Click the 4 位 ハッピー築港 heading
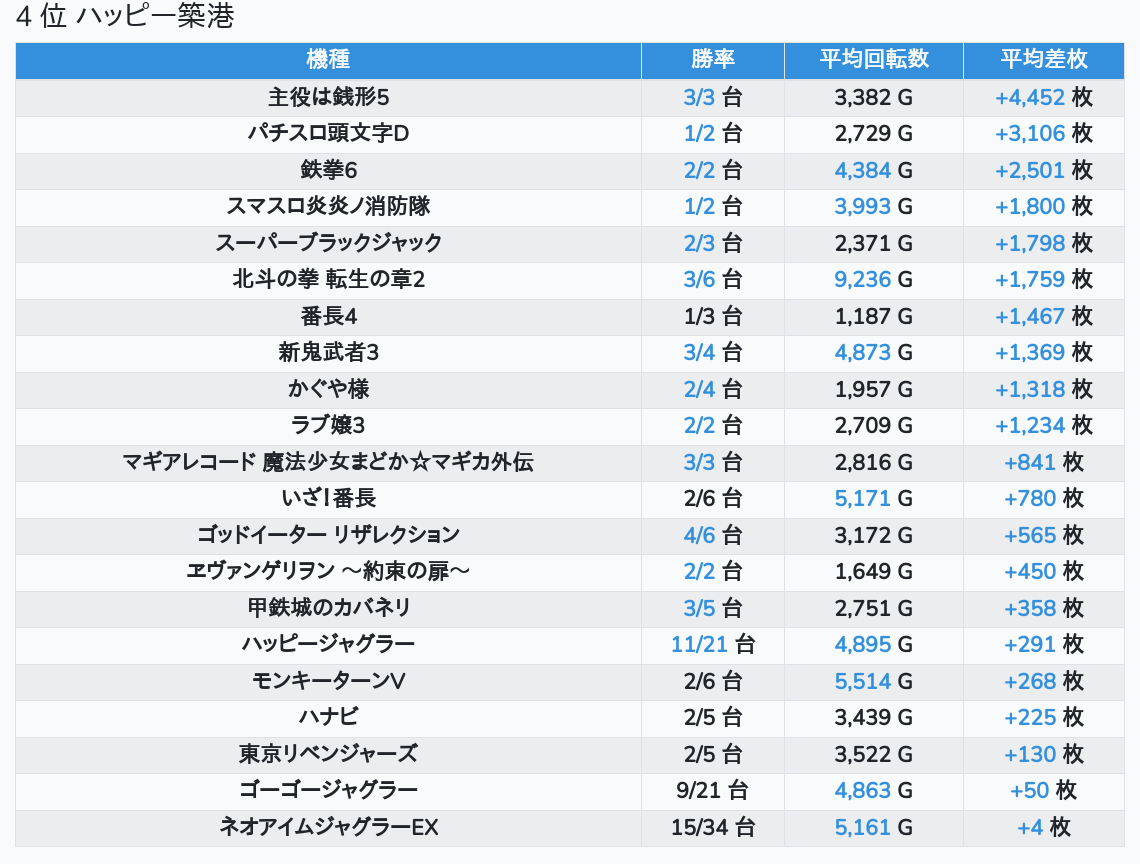The image size is (1140, 864). tap(125, 17)
